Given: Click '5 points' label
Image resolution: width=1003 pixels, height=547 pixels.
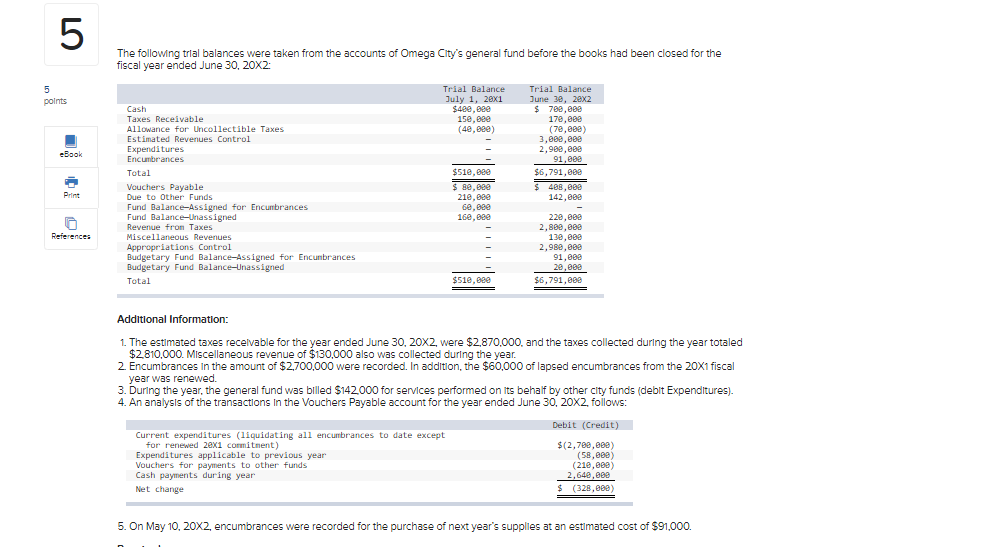Looking at the screenshot, I should pyautogui.click(x=55, y=95).
